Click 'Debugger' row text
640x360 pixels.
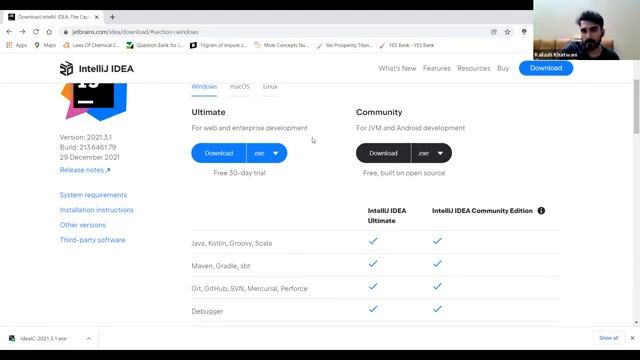point(207,311)
